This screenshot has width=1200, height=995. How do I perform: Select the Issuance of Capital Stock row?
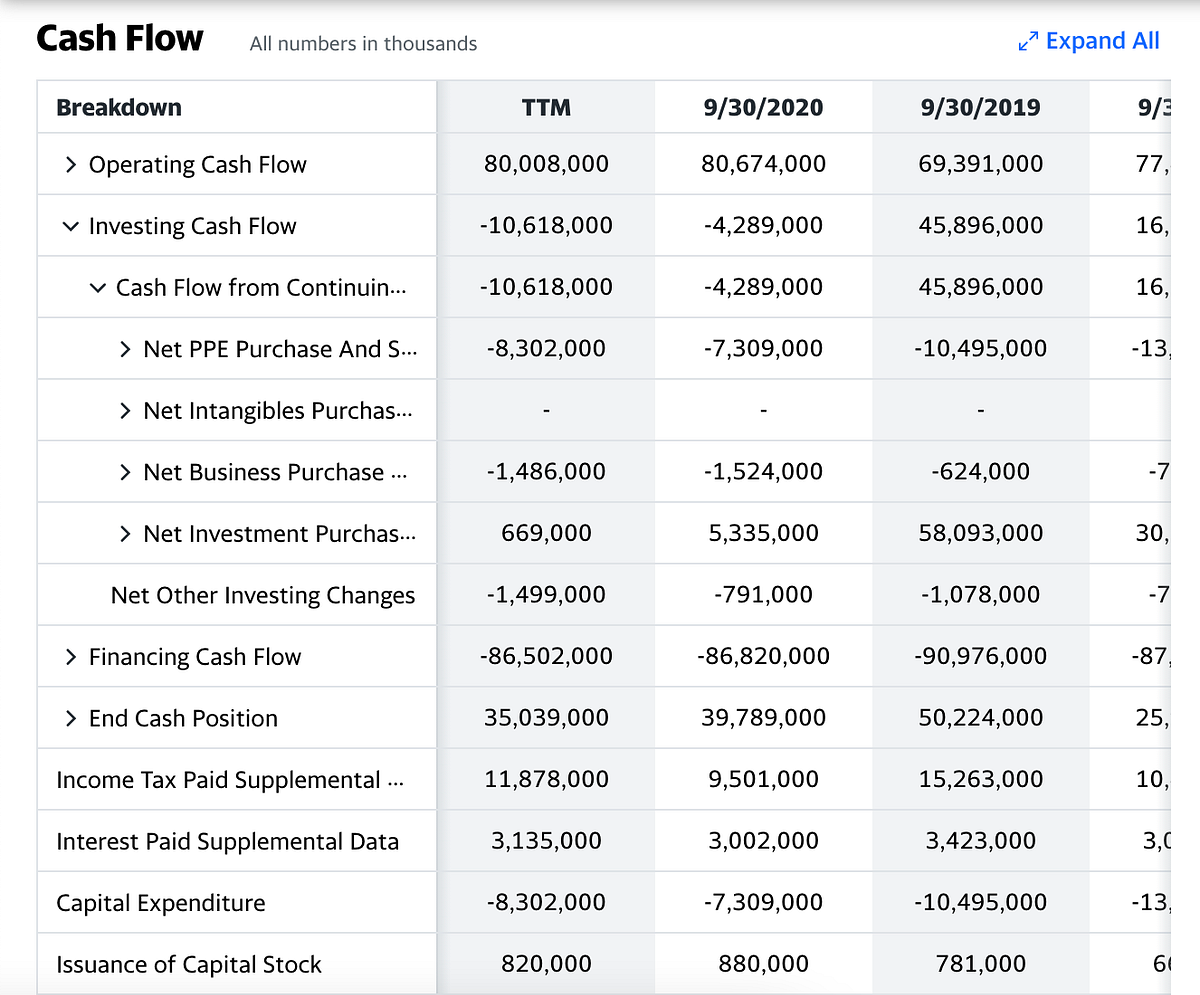point(187,963)
